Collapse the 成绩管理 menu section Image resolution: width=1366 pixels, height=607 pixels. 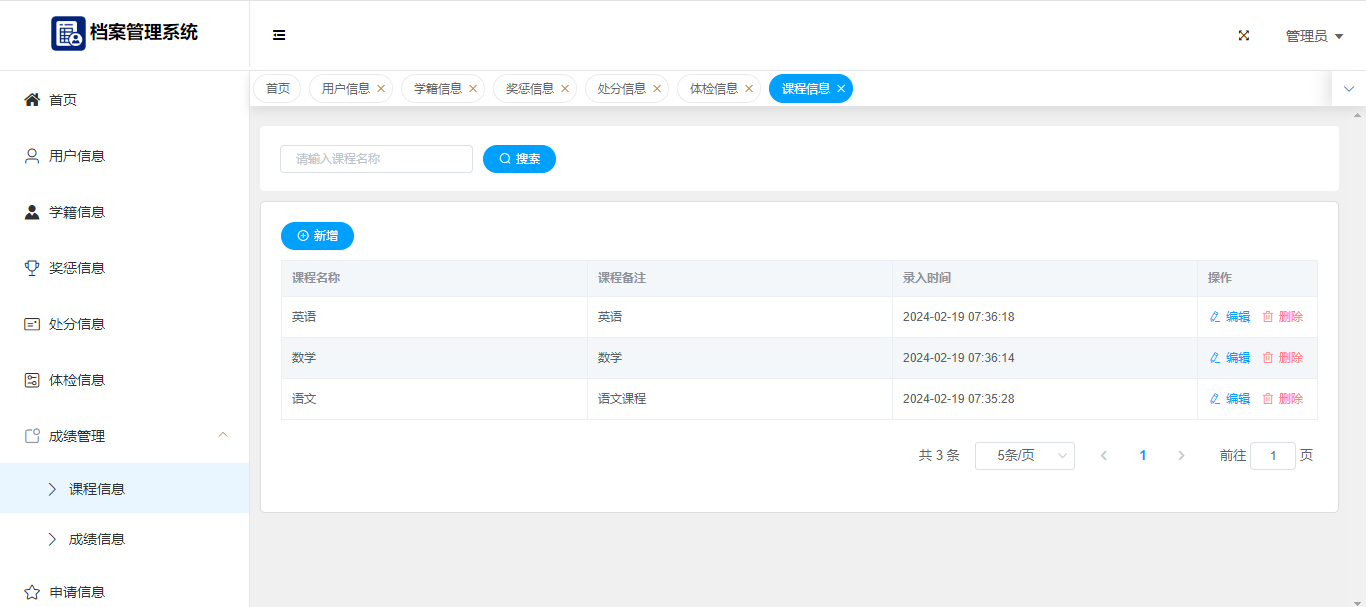point(223,435)
